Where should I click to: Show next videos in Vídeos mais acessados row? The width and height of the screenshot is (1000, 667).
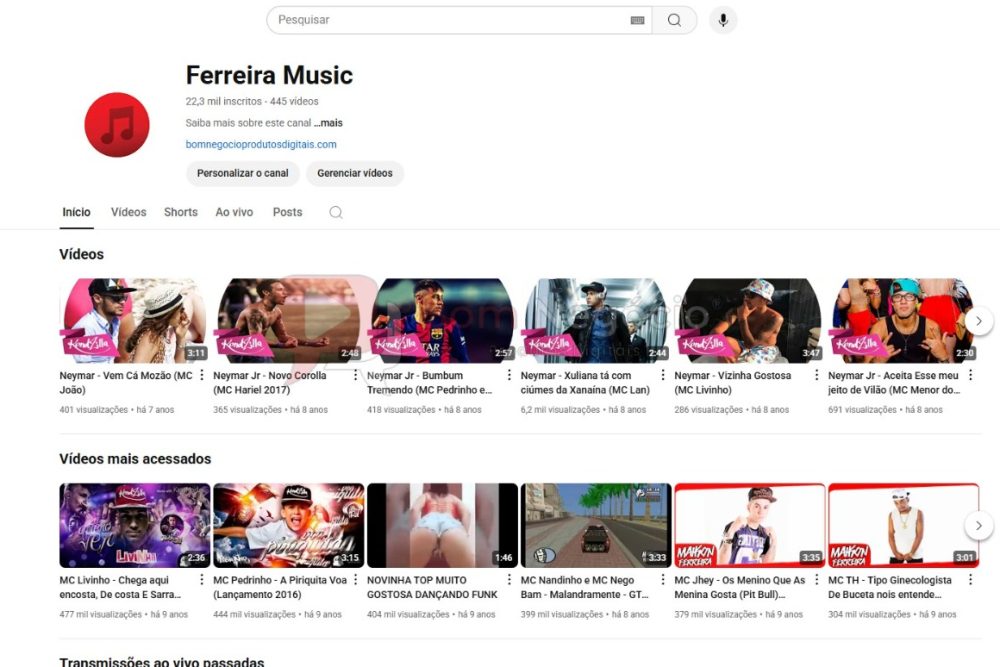pos(979,525)
